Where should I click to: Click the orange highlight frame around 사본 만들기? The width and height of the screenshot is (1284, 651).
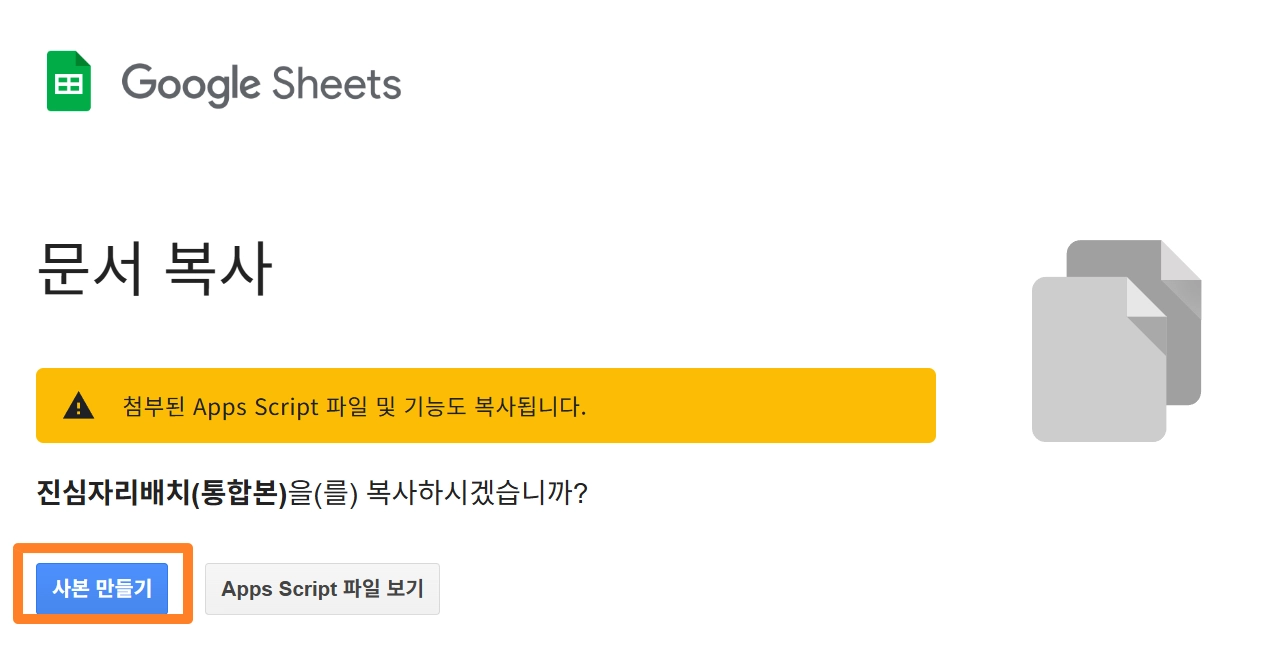[102, 548]
